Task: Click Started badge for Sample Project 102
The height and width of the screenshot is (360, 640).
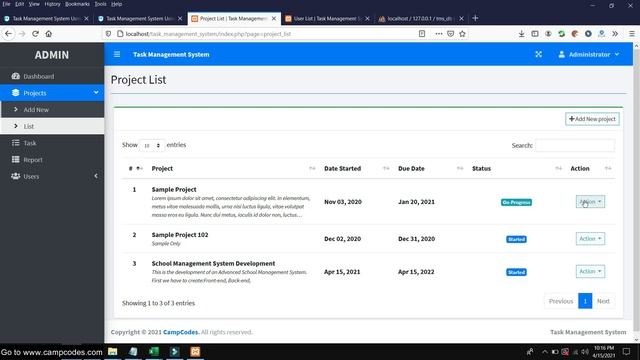Action: pos(516,239)
